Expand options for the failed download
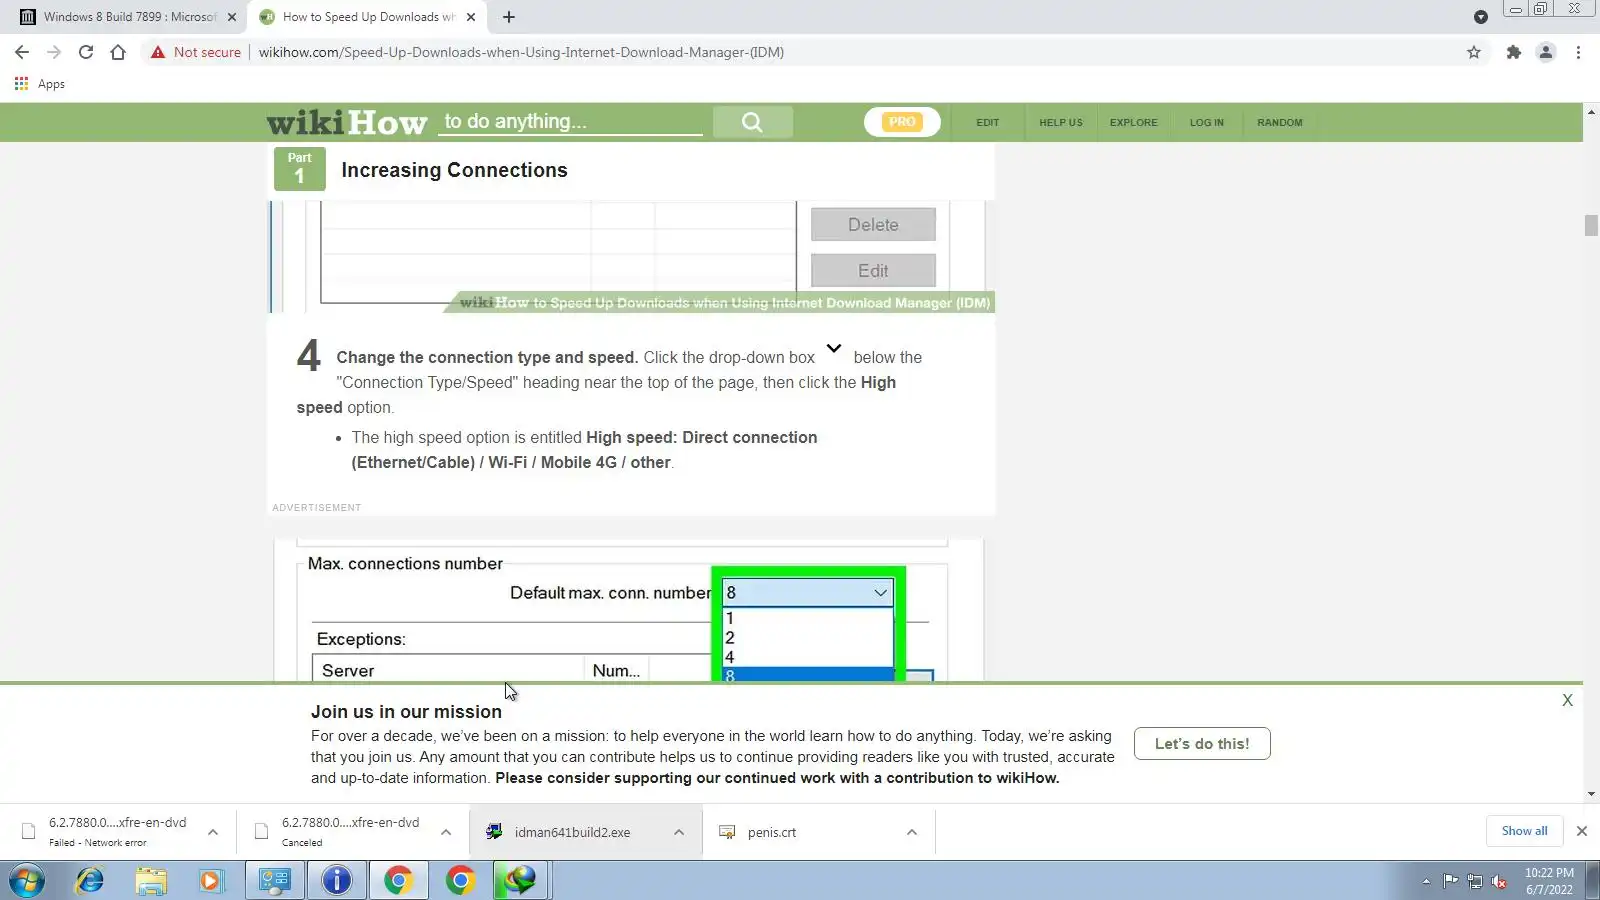The width and height of the screenshot is (1600, 900). (x=213, y=832)
